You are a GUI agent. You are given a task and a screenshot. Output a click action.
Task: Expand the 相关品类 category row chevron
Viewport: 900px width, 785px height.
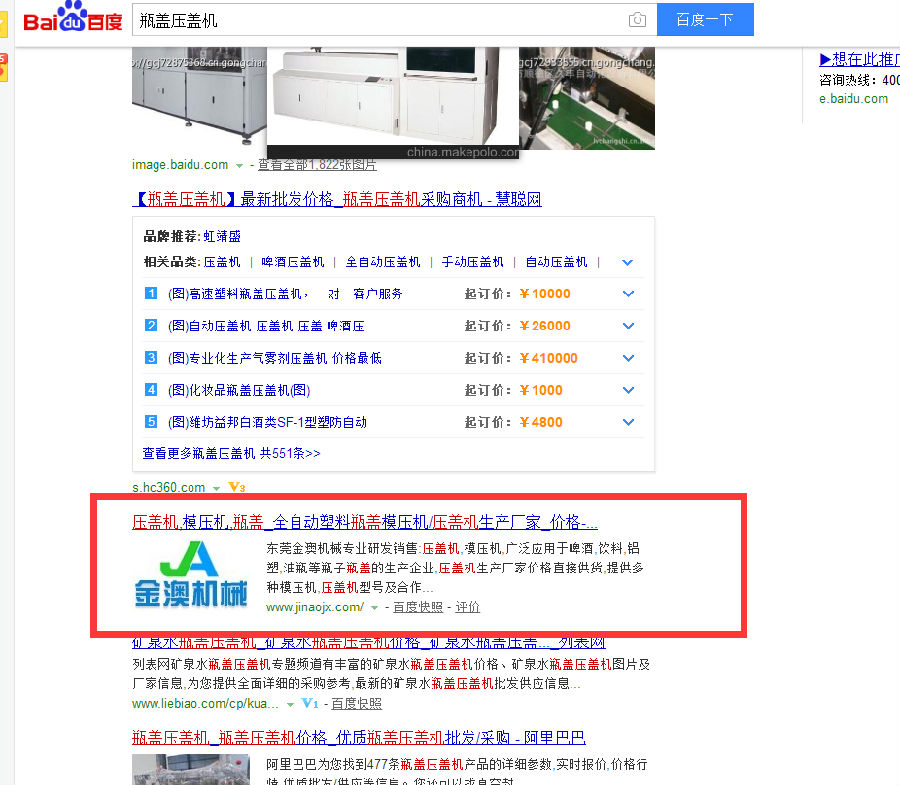pyautogui.click(x=627, y=262)
